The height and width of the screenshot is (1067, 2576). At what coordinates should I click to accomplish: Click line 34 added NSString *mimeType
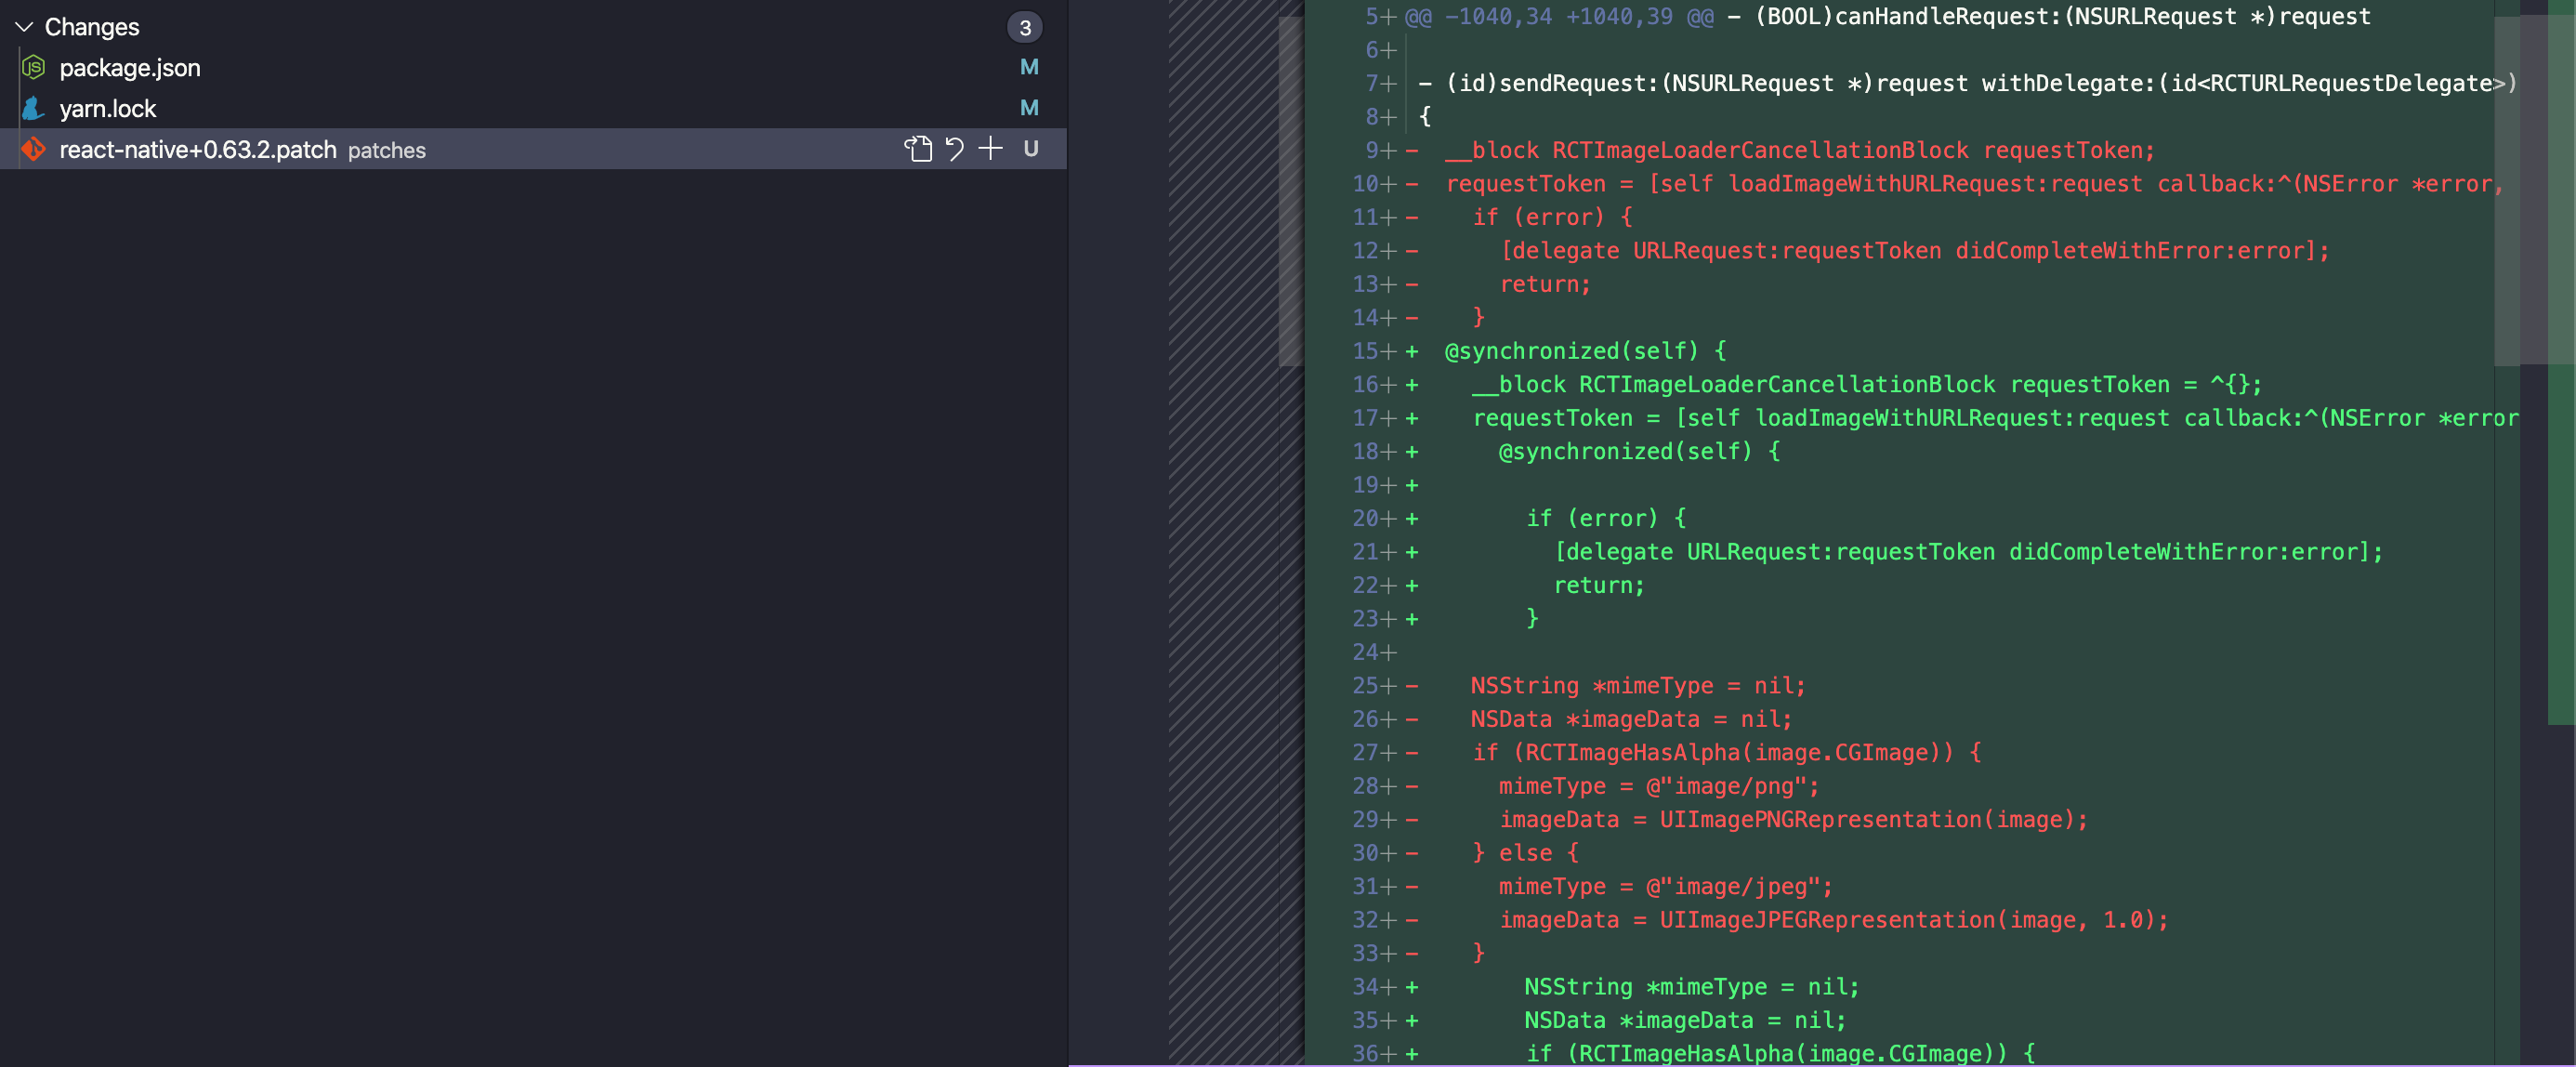pyautogui.click(x=1692, y=986)
